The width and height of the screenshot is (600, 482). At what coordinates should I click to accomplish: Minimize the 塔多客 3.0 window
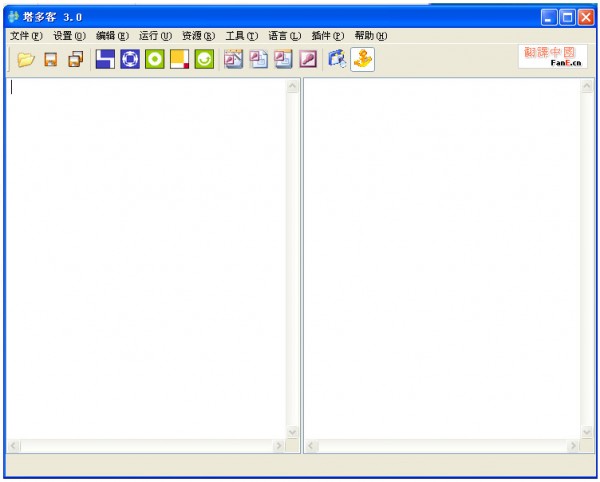549,18
